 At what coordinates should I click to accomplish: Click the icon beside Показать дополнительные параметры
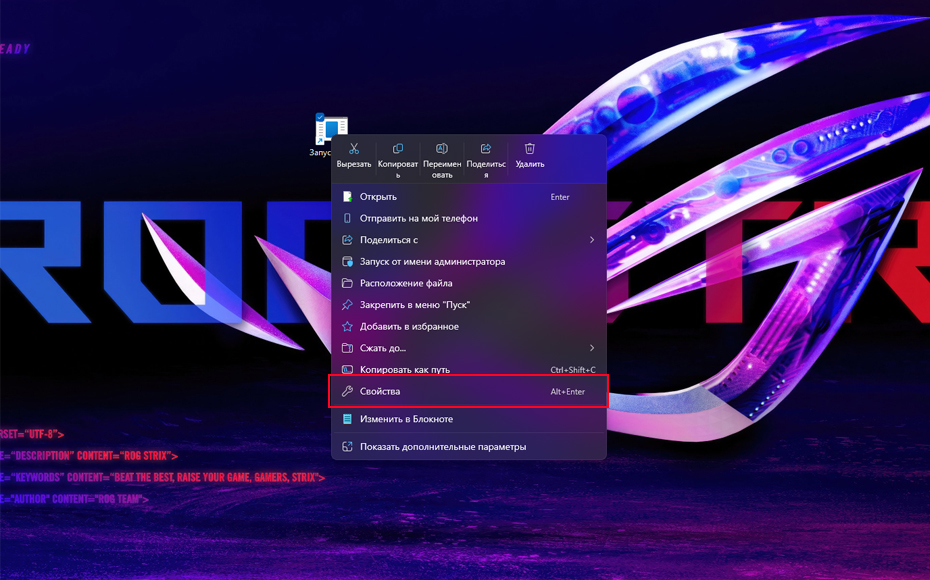[x=348, y=447]
